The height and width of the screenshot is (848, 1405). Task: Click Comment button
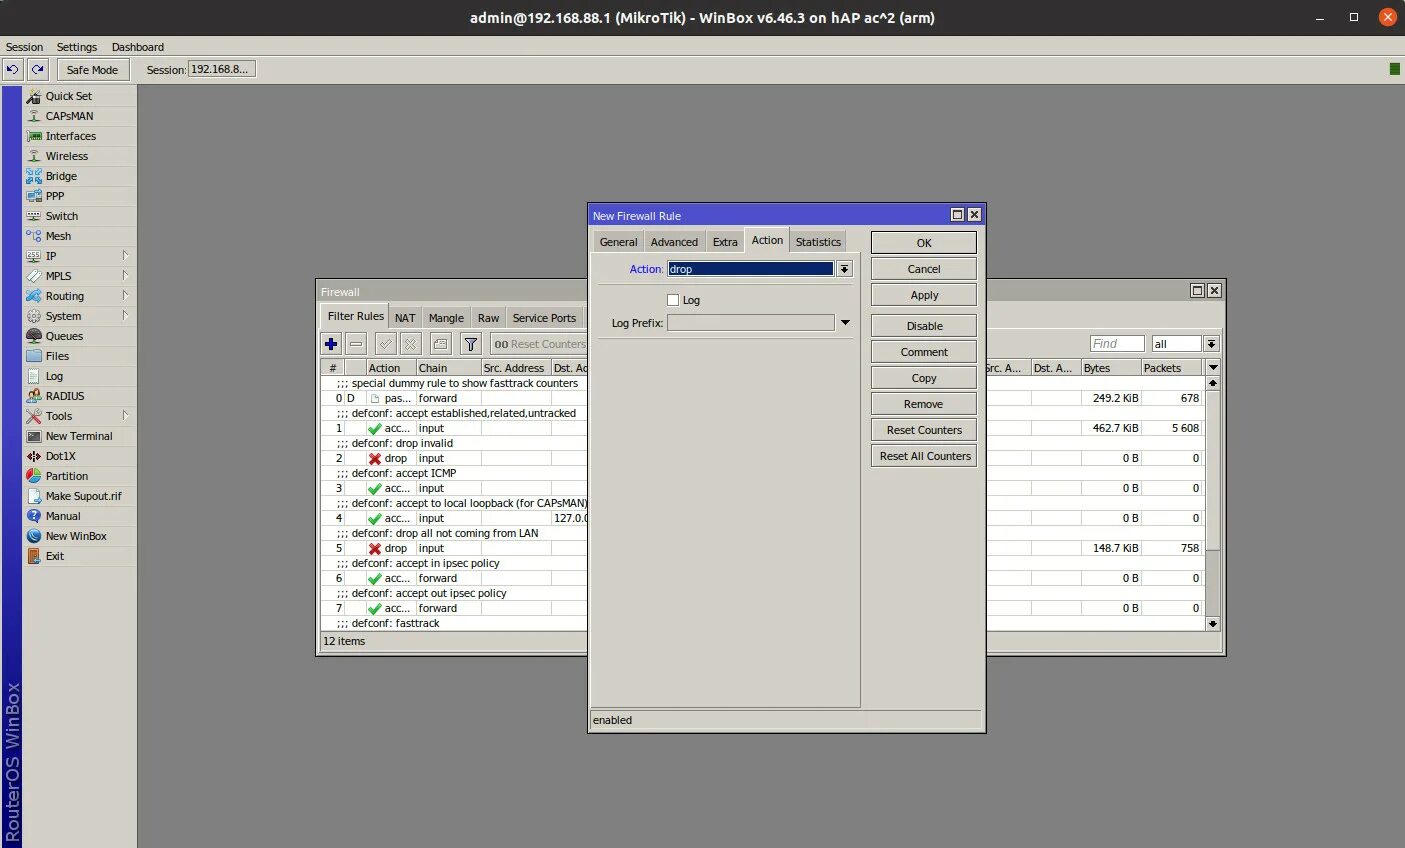click(924, 352)
